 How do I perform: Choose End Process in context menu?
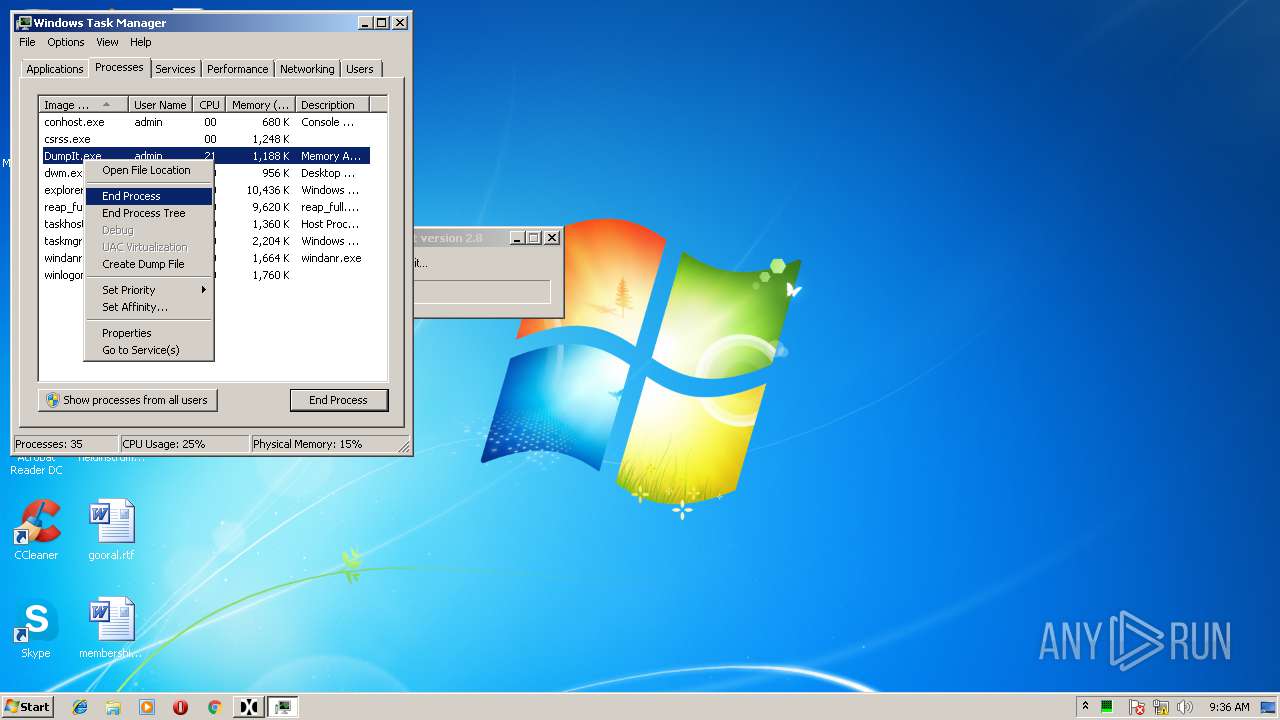(149, 196)
